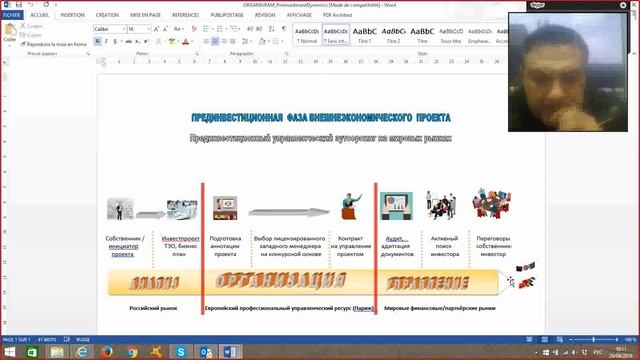Switch to the INSERTION ribbon tab

(x=73, y=15)
